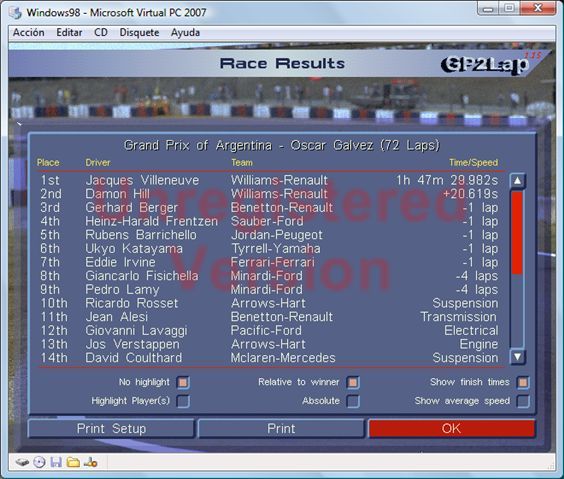Select the Giancarlo Fisichella row
The width and height of the screenshot is (564, 479).
[269, 276]
